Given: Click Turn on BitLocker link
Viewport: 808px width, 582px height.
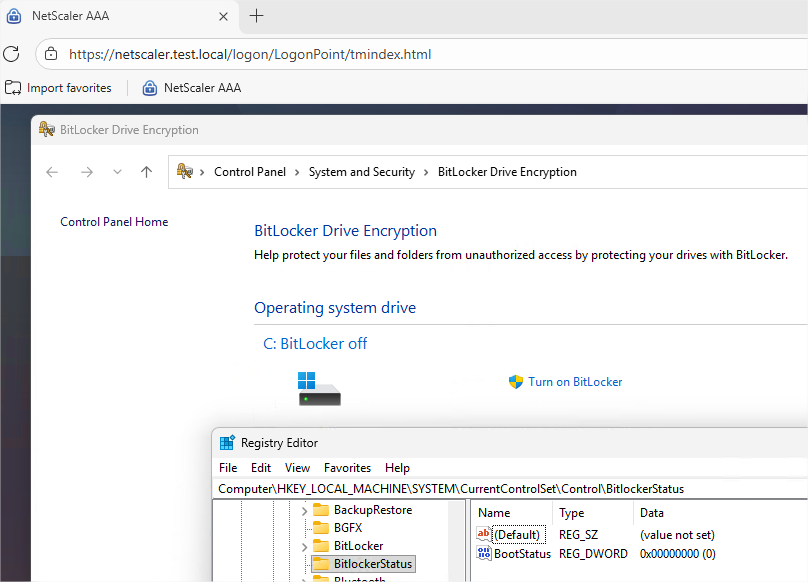Looking at the screenshot, I should (x=575, y=382).
